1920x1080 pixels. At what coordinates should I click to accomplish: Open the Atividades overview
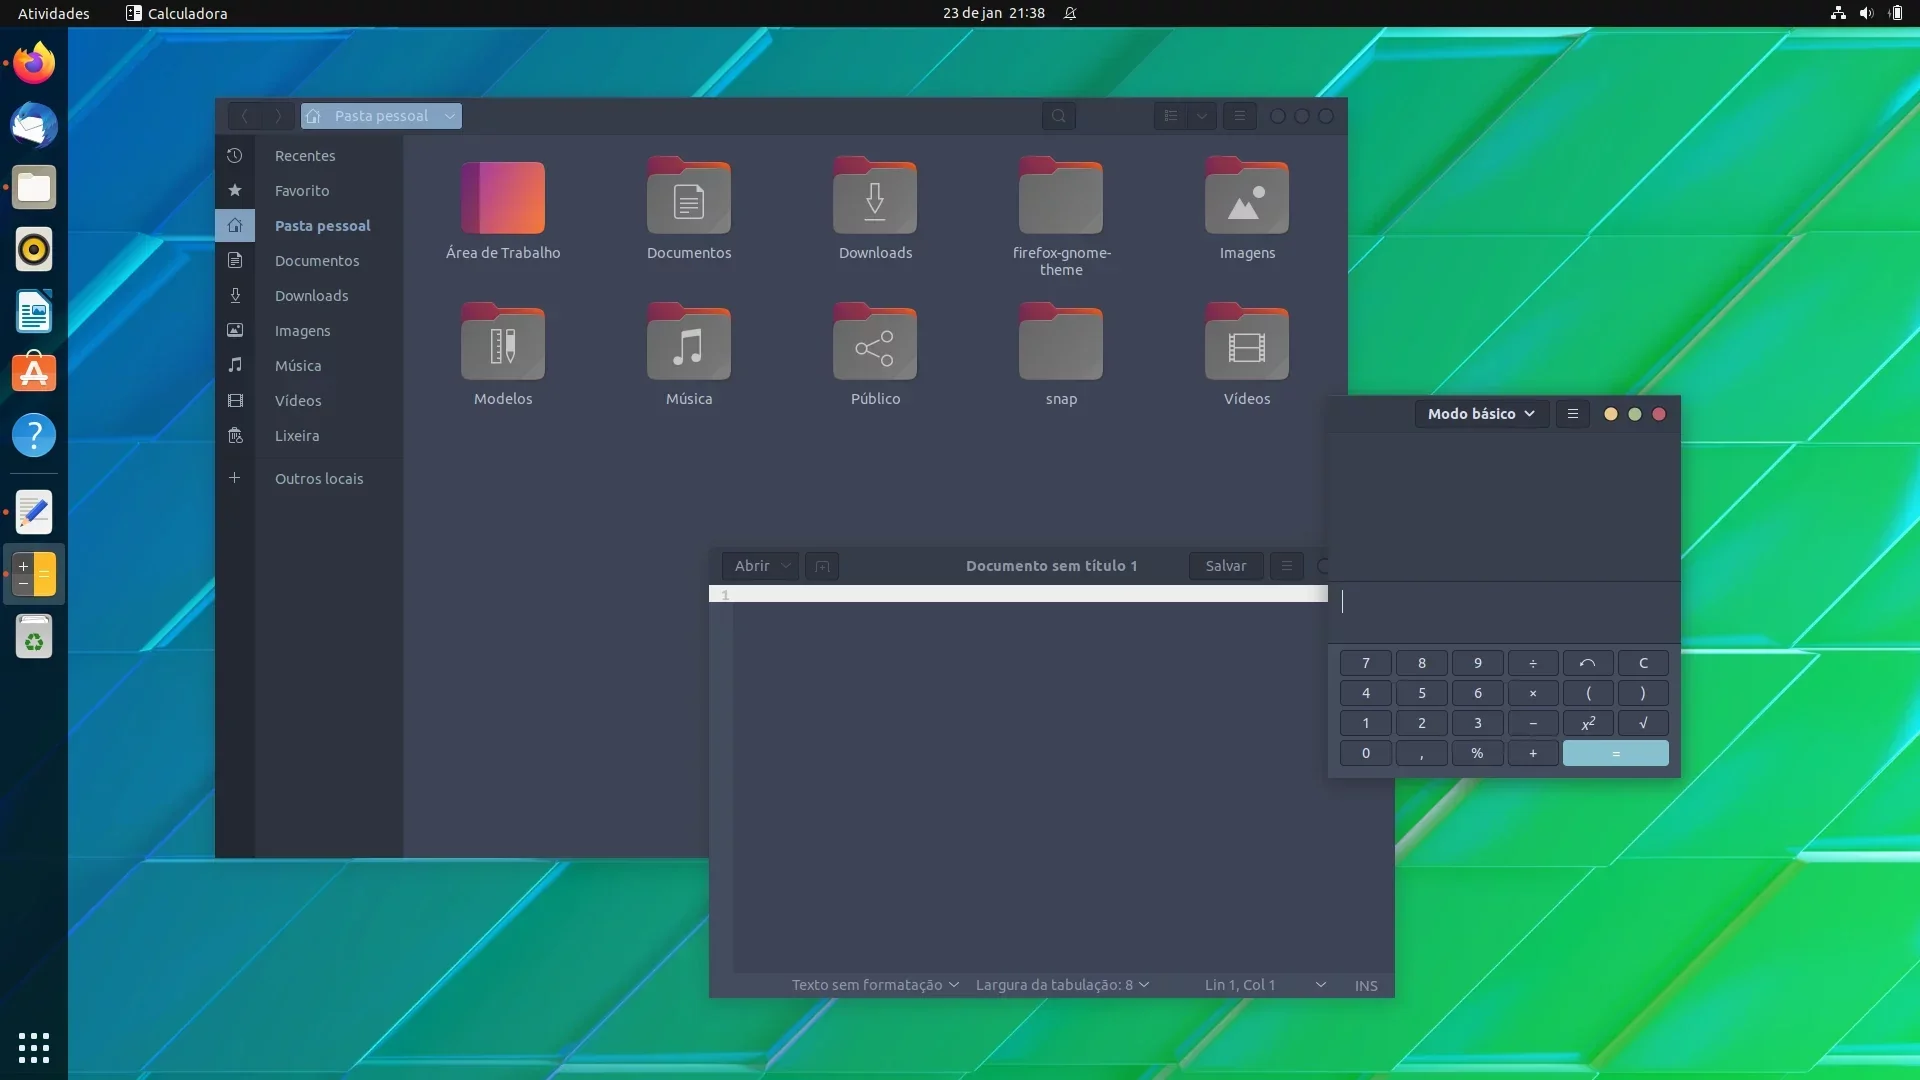click(x=54, y=13)
